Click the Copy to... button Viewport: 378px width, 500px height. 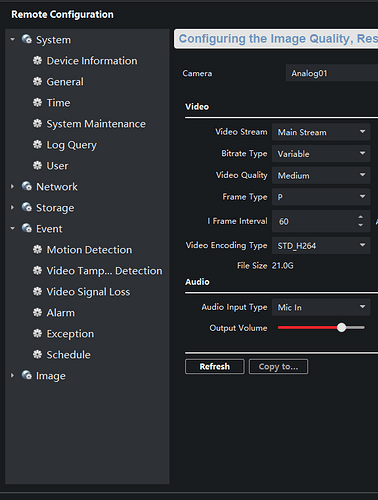278,367
